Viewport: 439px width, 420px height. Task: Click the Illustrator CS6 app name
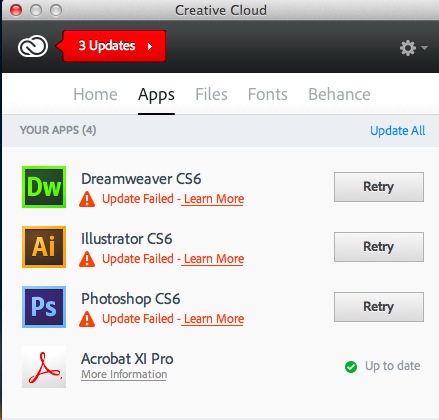[x=127, y=239]
